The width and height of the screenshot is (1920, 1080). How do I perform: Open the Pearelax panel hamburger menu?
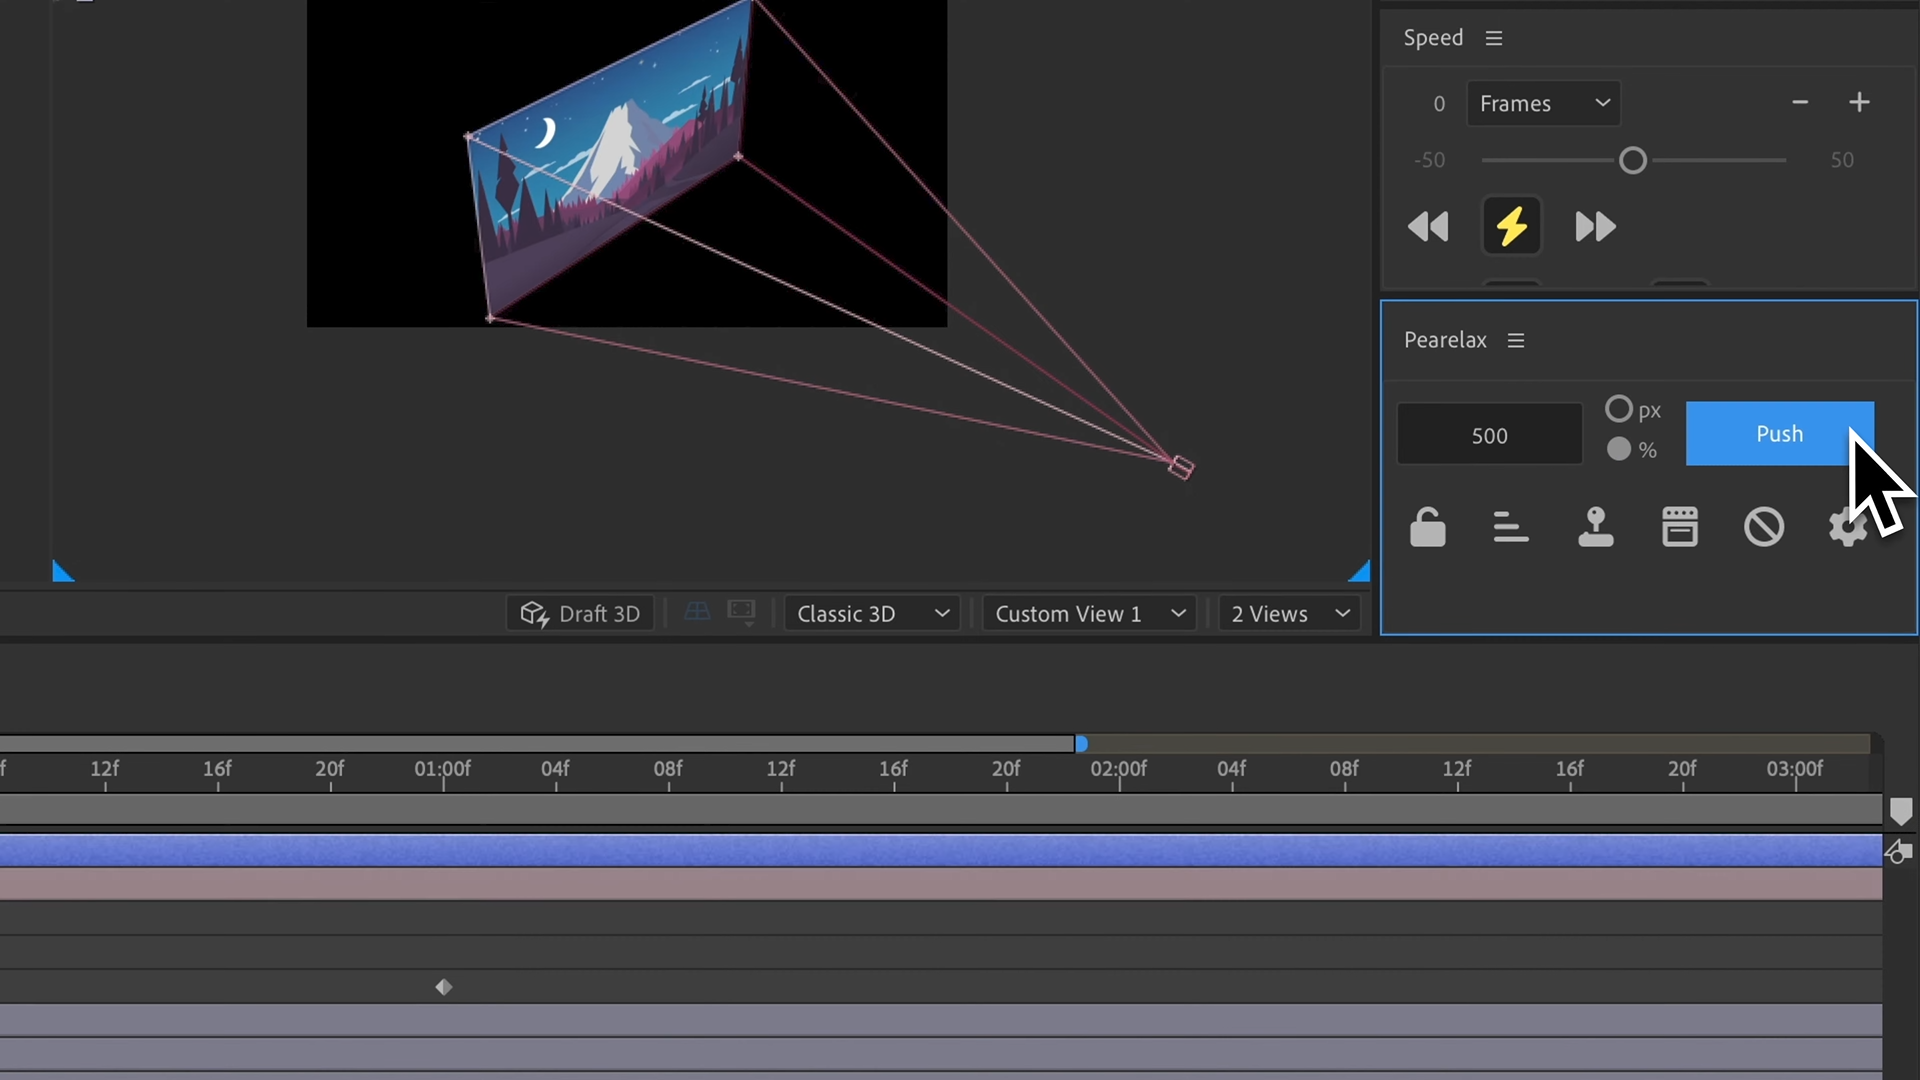click(1516, 340)
